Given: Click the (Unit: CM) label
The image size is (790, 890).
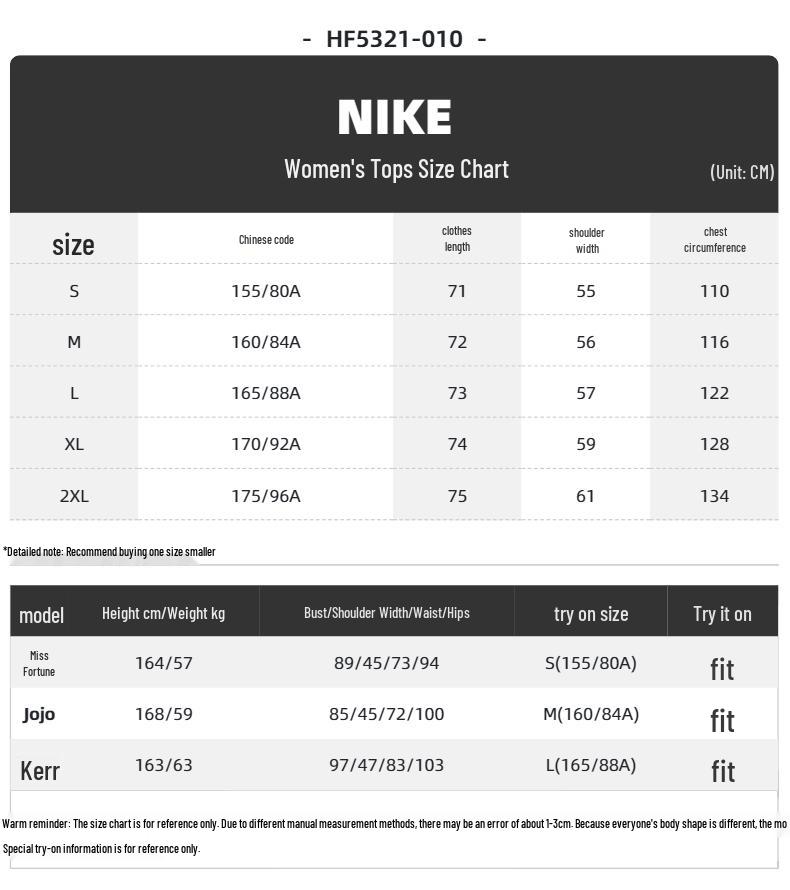Looking at the screenshot, I should [x=742, y=172].
